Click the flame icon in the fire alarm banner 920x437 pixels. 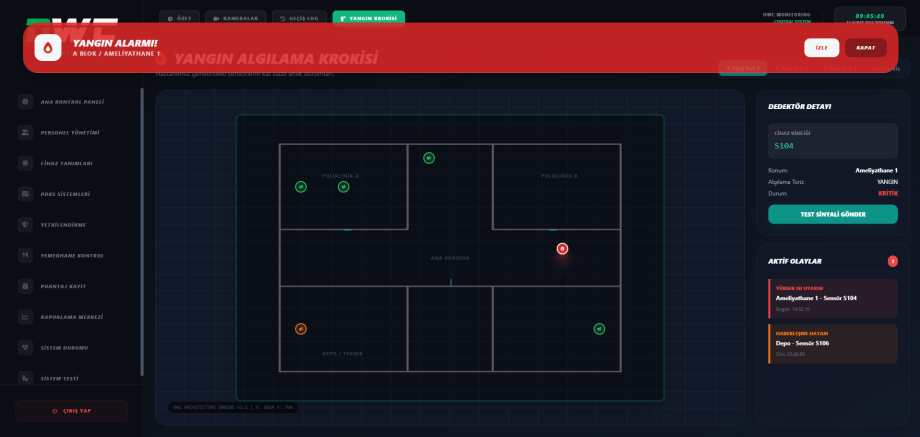point(48,48)
